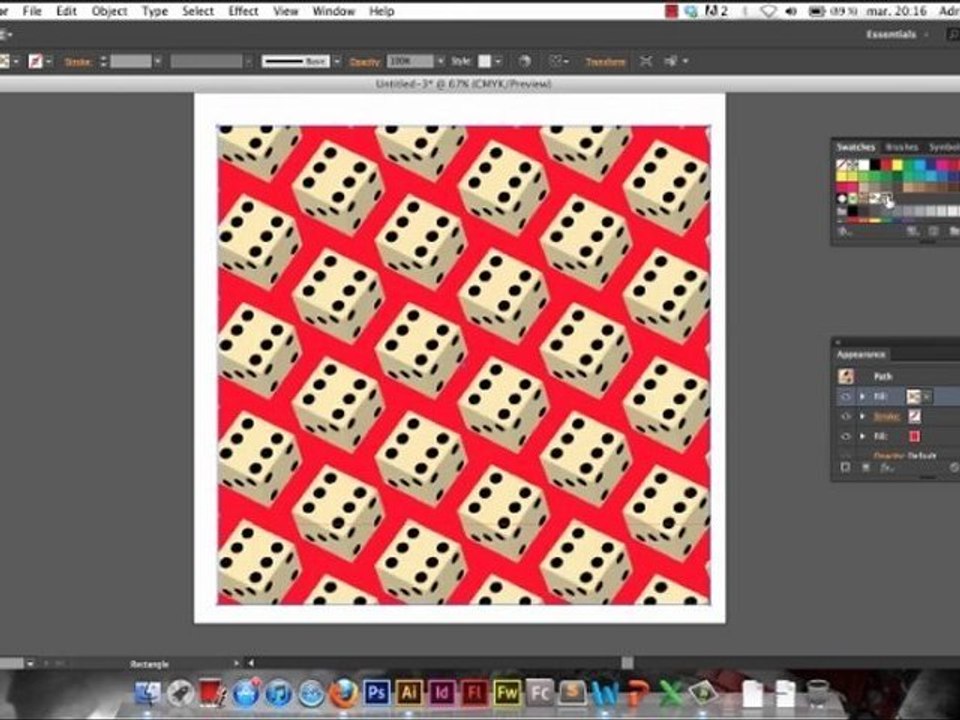Open Finder from the Dock
Viewport: 960px width, 720px height.
147,693
